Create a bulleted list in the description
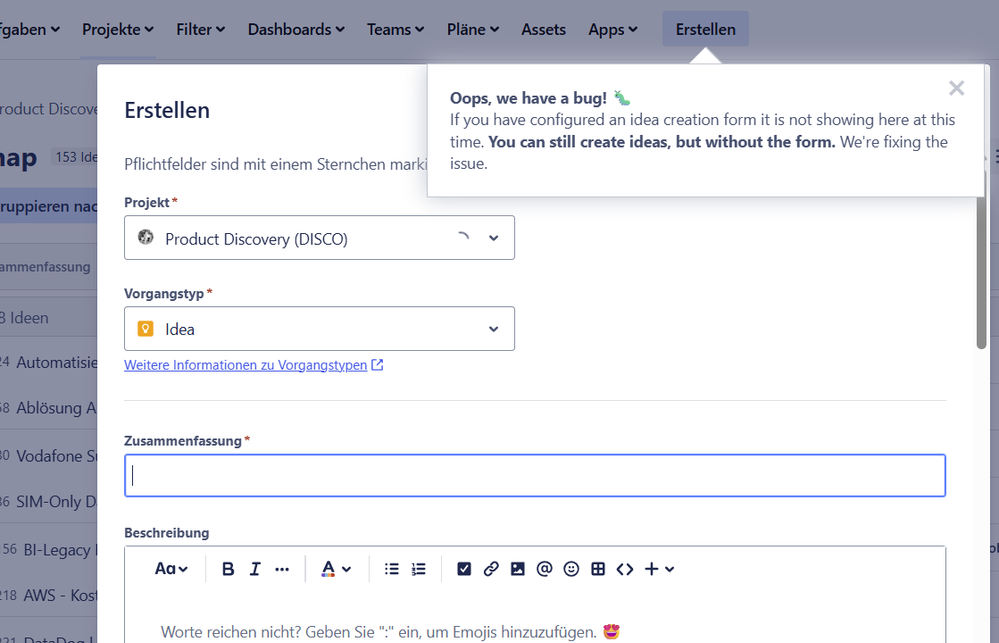 (x=391, y=568)
